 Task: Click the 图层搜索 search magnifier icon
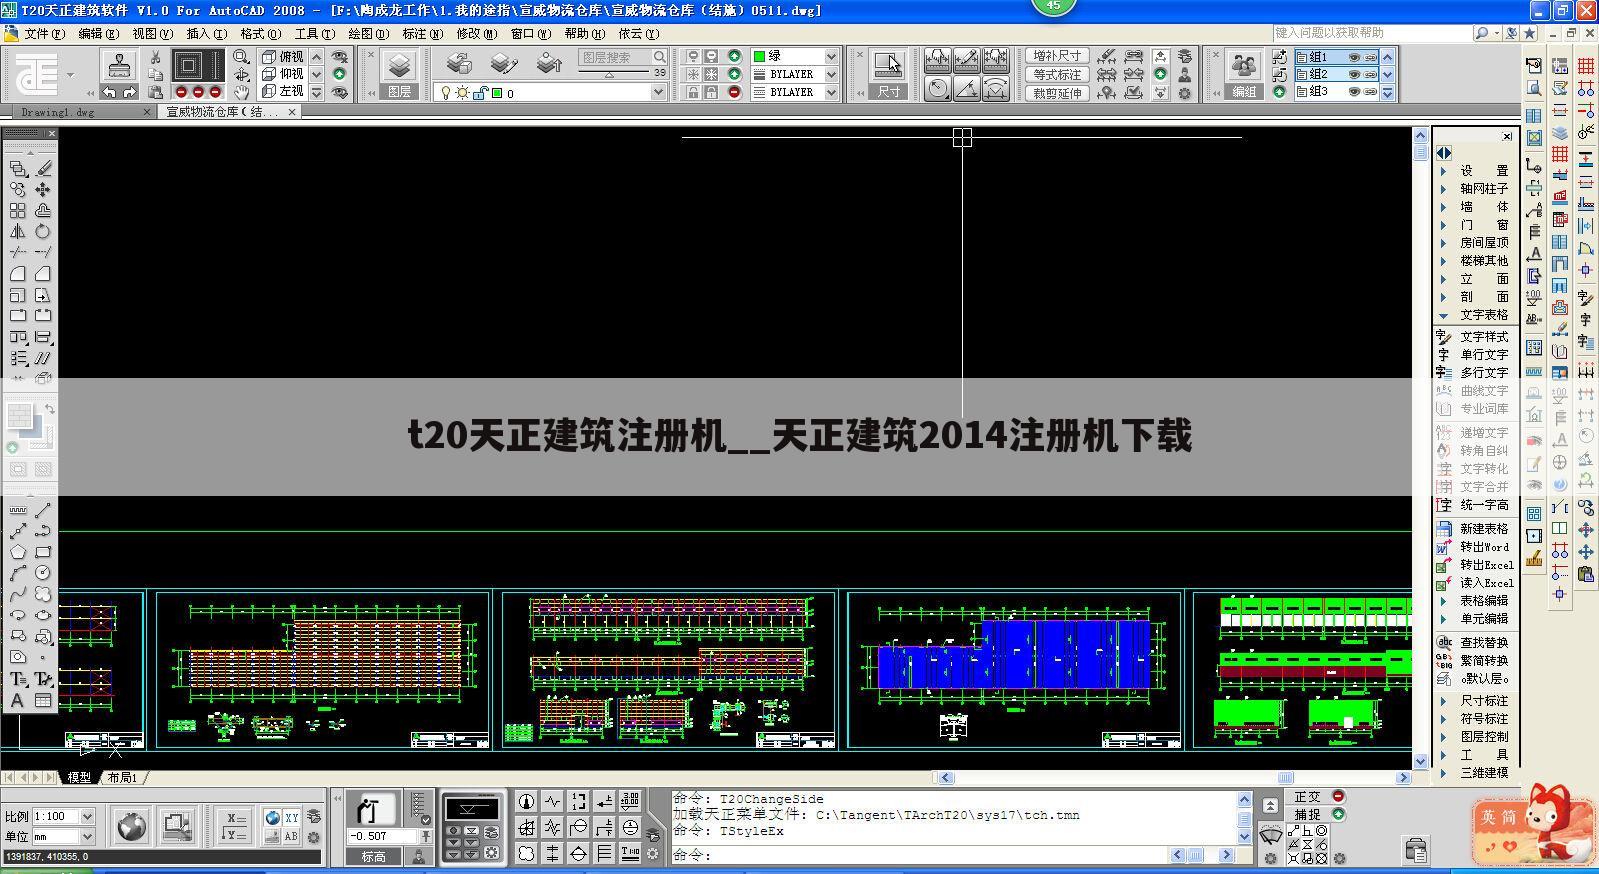pos(660,57)
